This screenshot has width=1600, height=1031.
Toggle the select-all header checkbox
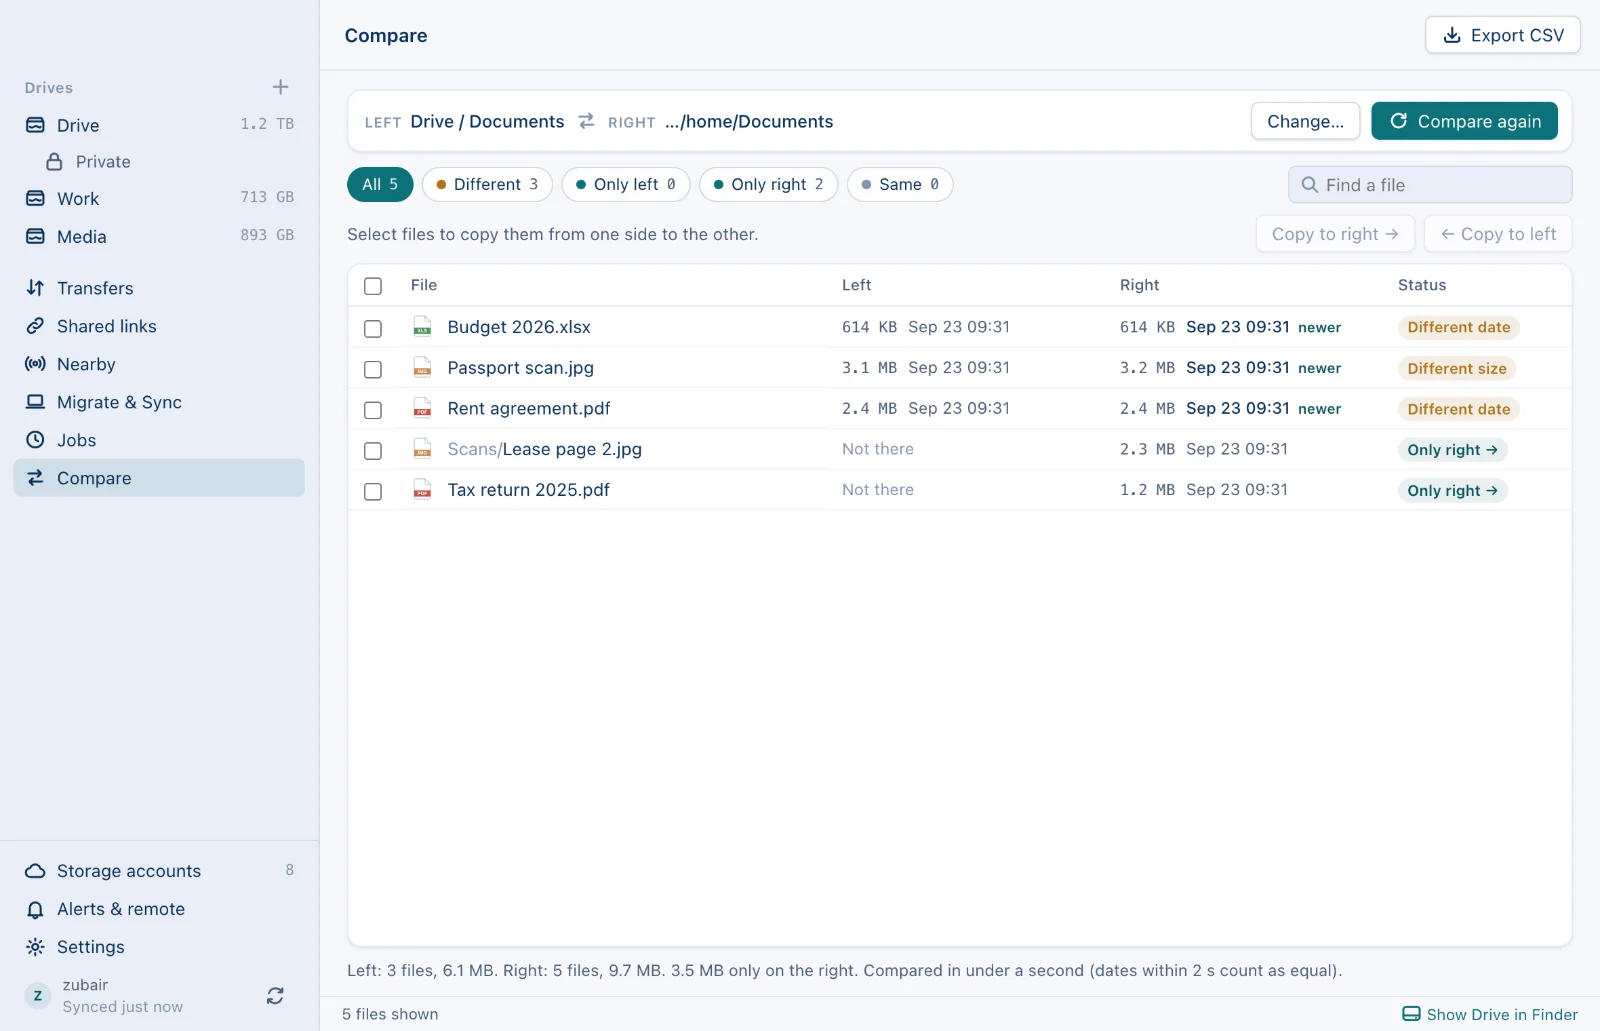click(x=373, y=286)
